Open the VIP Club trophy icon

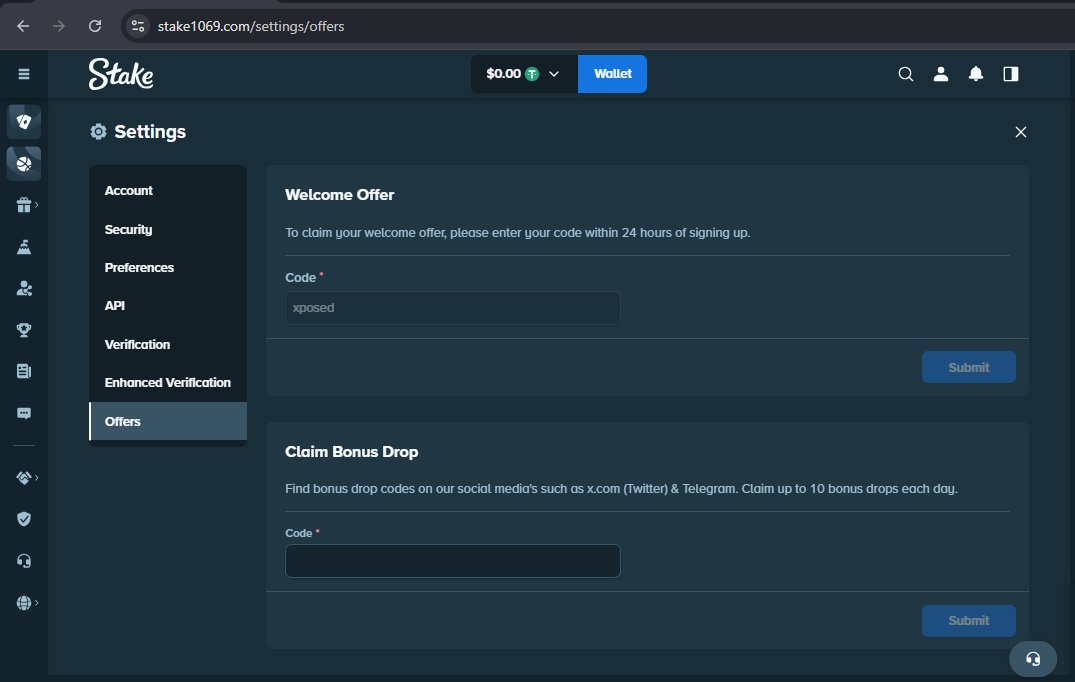pos(24,330)
